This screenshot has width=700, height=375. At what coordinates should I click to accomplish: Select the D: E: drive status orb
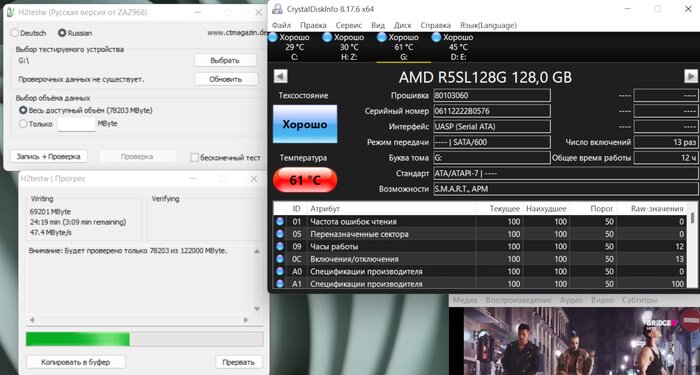(436, 38)
